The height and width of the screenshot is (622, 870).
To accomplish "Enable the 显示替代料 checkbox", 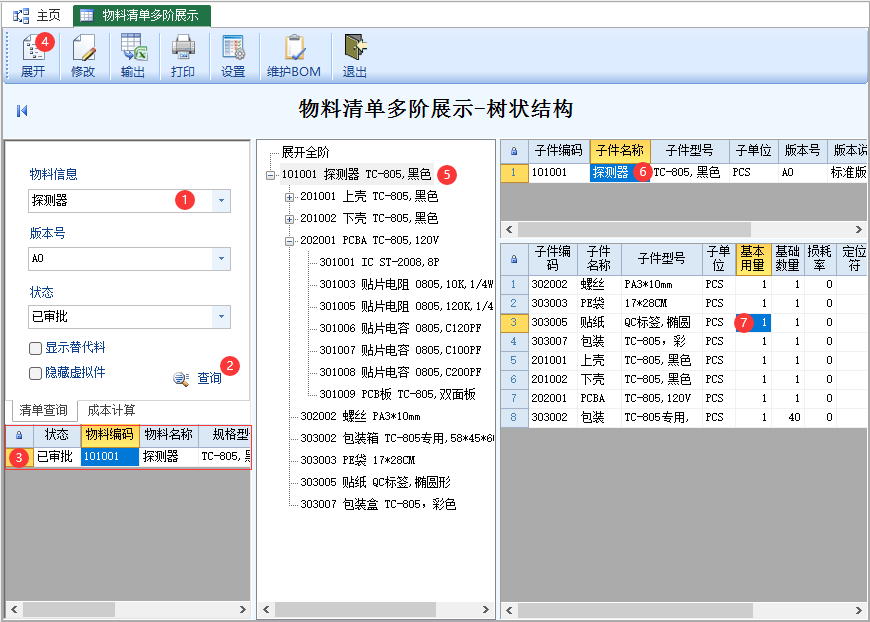I will pyautogui.click(x=35, y=348).
